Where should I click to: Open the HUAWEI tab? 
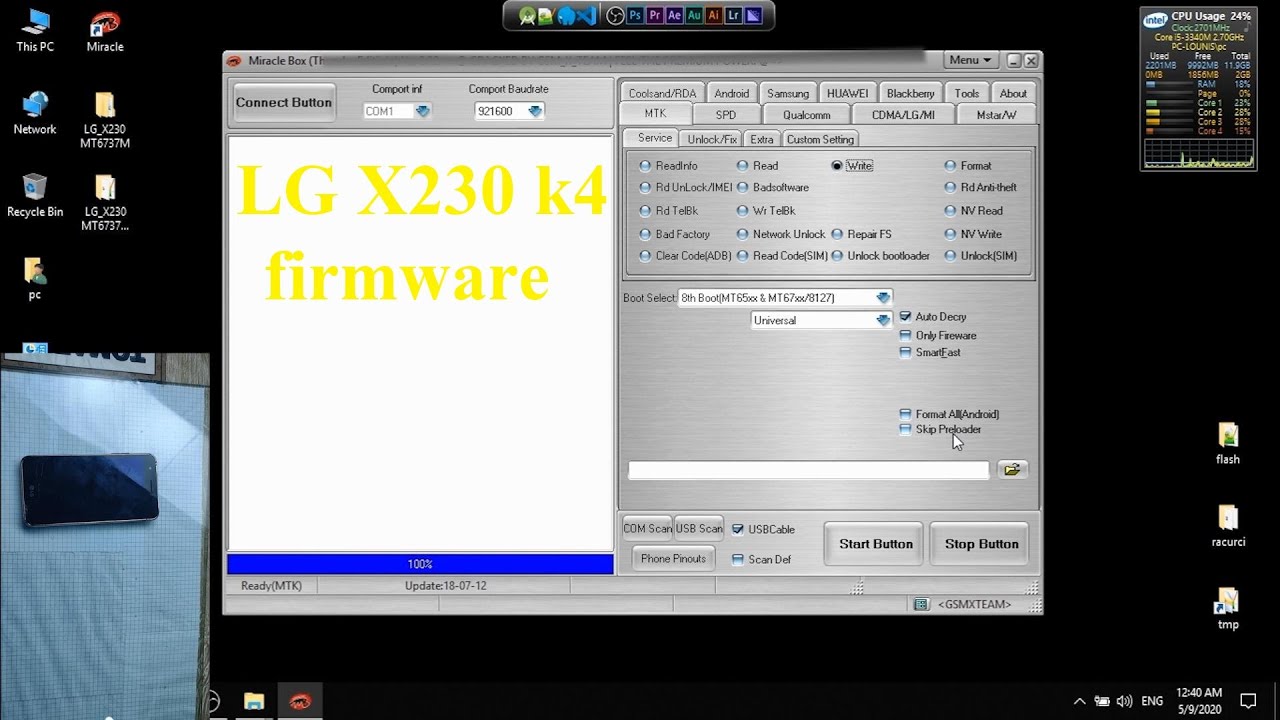pos(847,93)
